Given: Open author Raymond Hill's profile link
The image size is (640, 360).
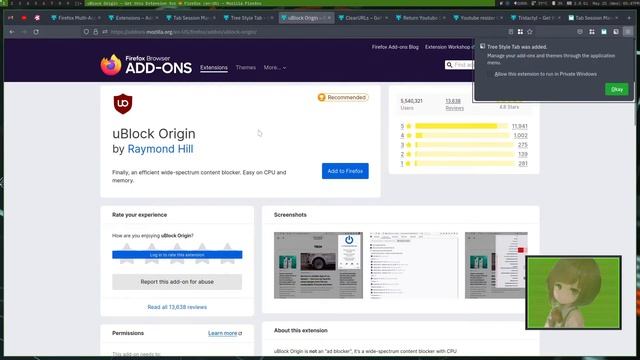Looking at the screenshot, I should tap(160, 149).
